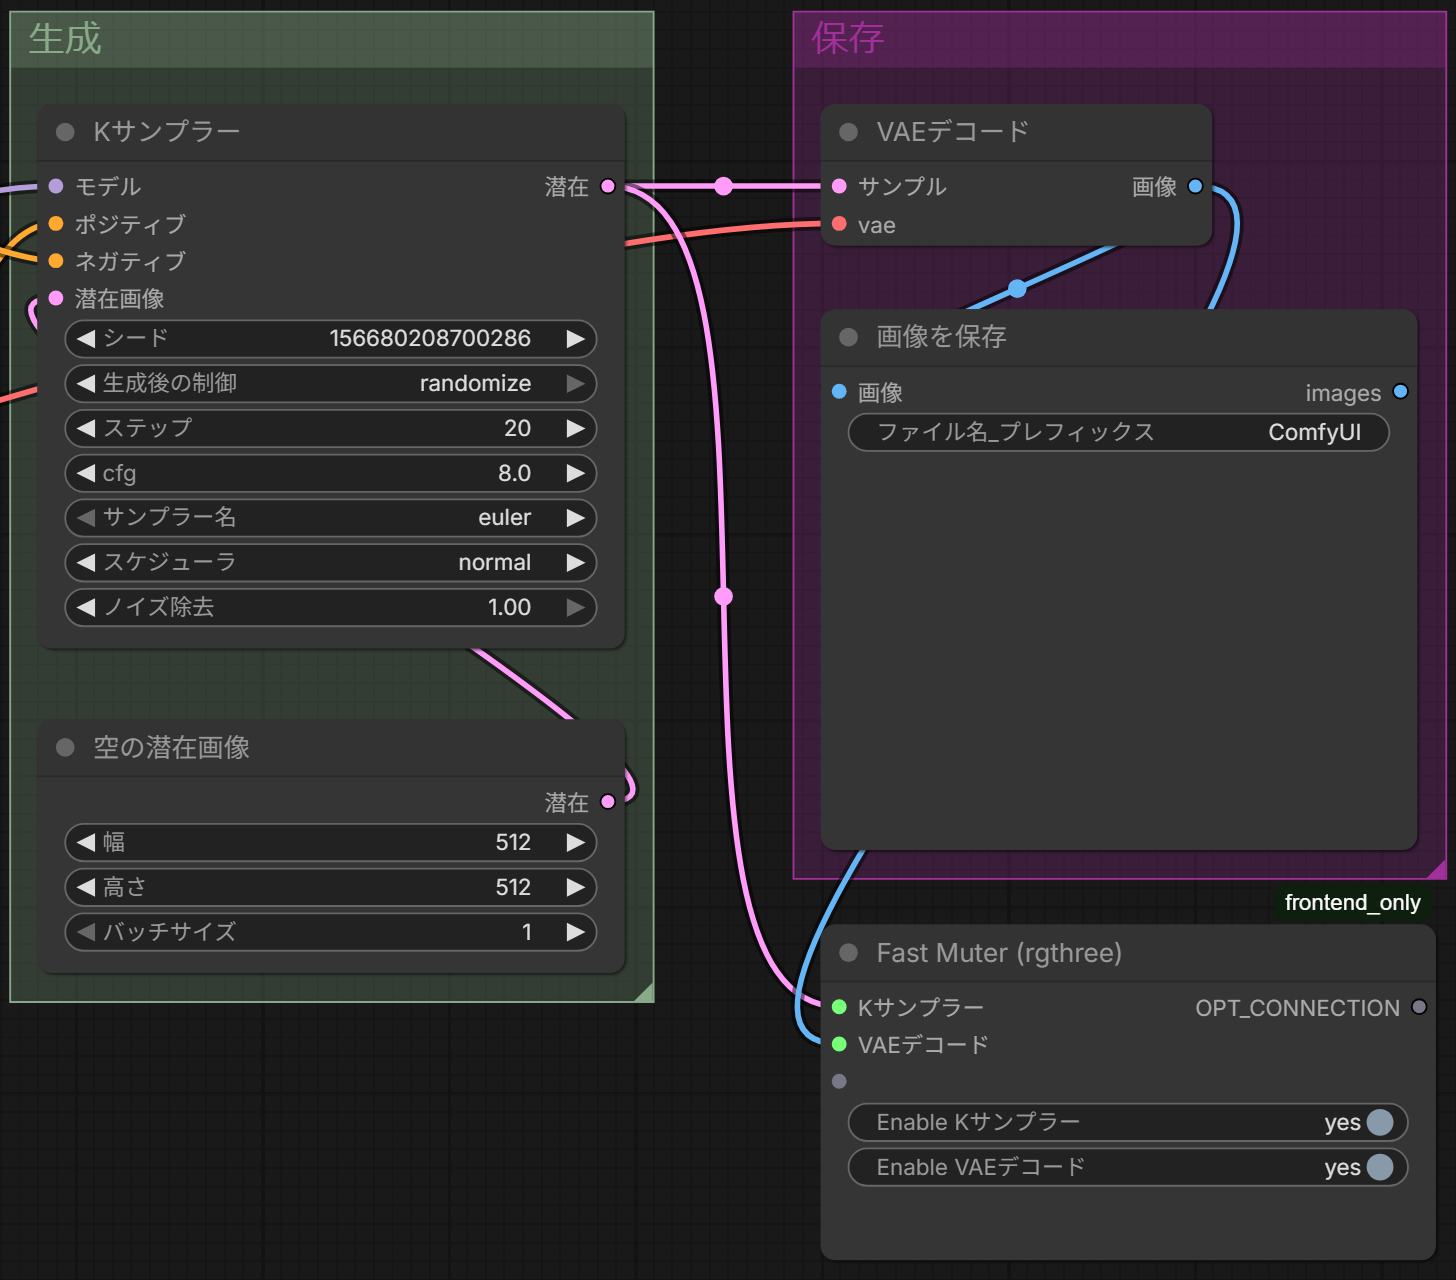The height and width of the screenshot is (1280, 1456).
Task: Click the 画像 output port of VAEデコード
Action: [1195, 186]
